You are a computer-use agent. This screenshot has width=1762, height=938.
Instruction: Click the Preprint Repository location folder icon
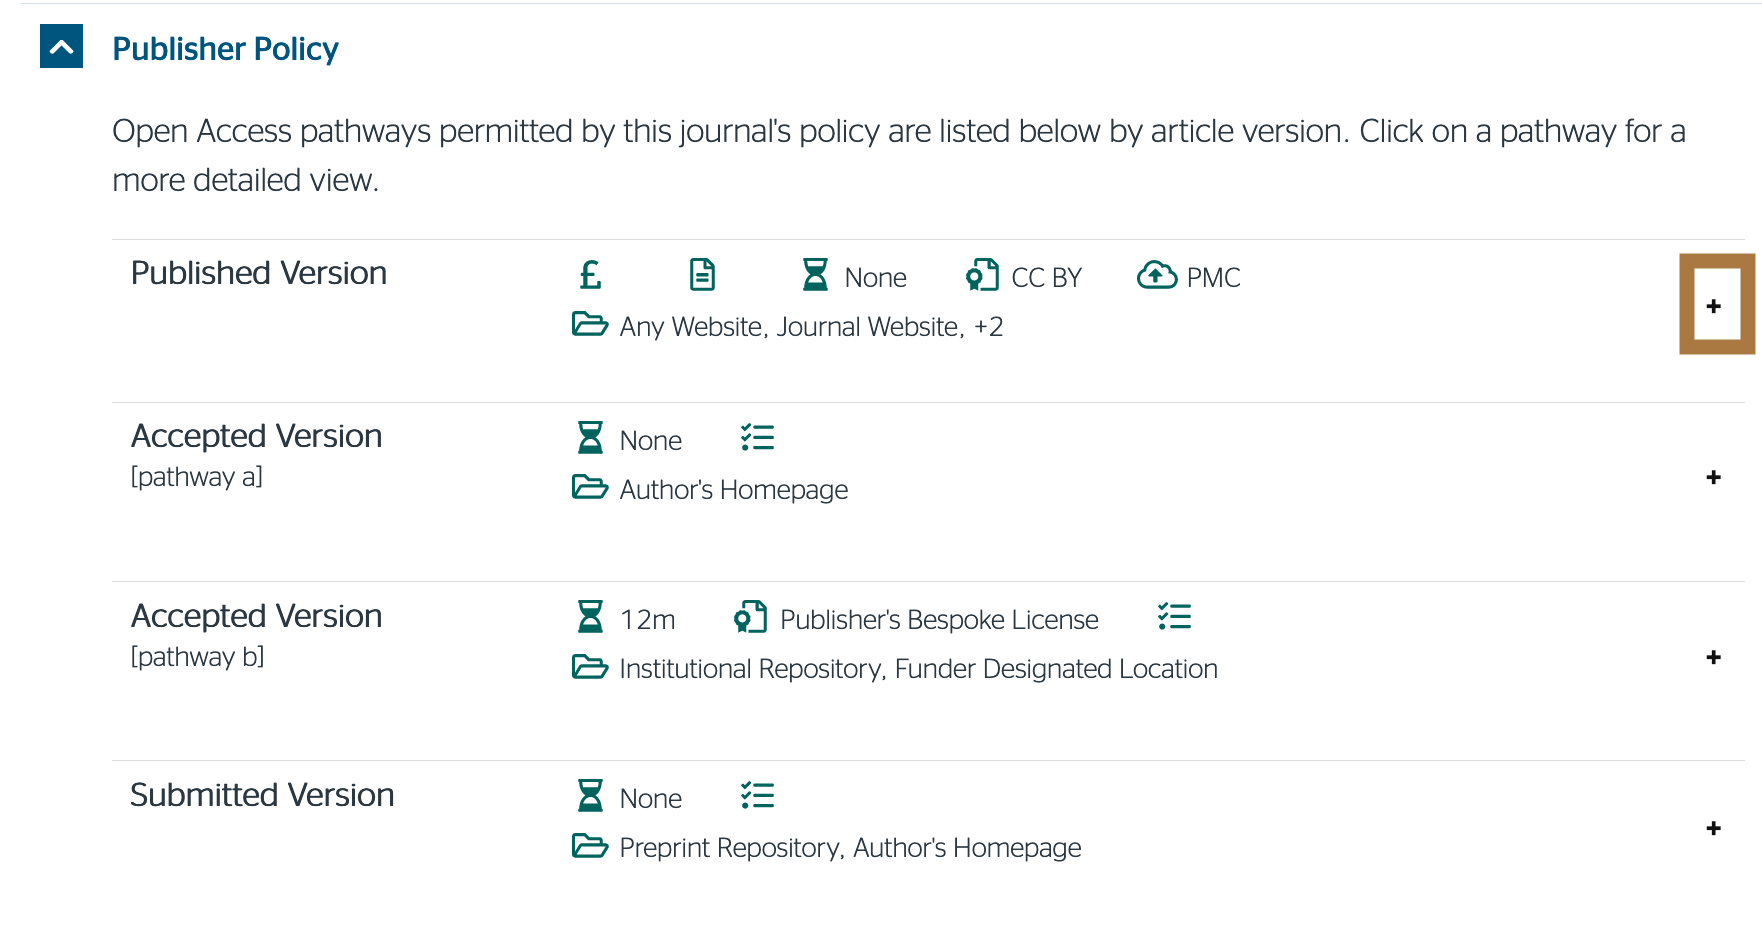coord(590,845)
